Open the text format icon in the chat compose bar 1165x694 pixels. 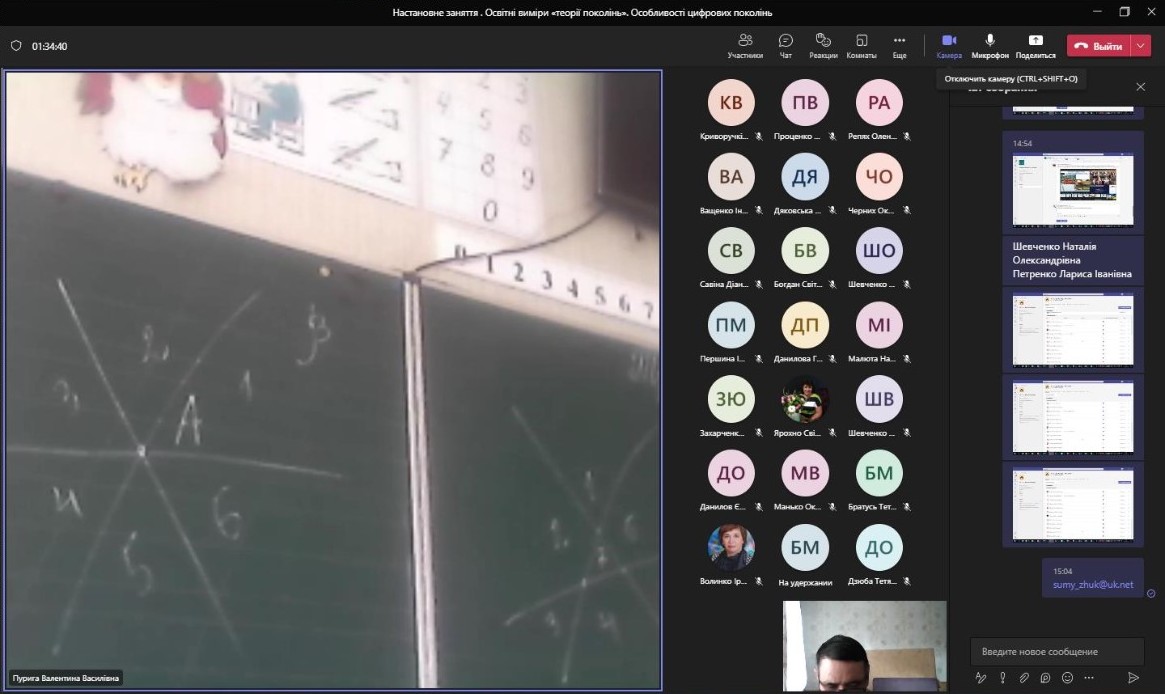coord(981,678)
